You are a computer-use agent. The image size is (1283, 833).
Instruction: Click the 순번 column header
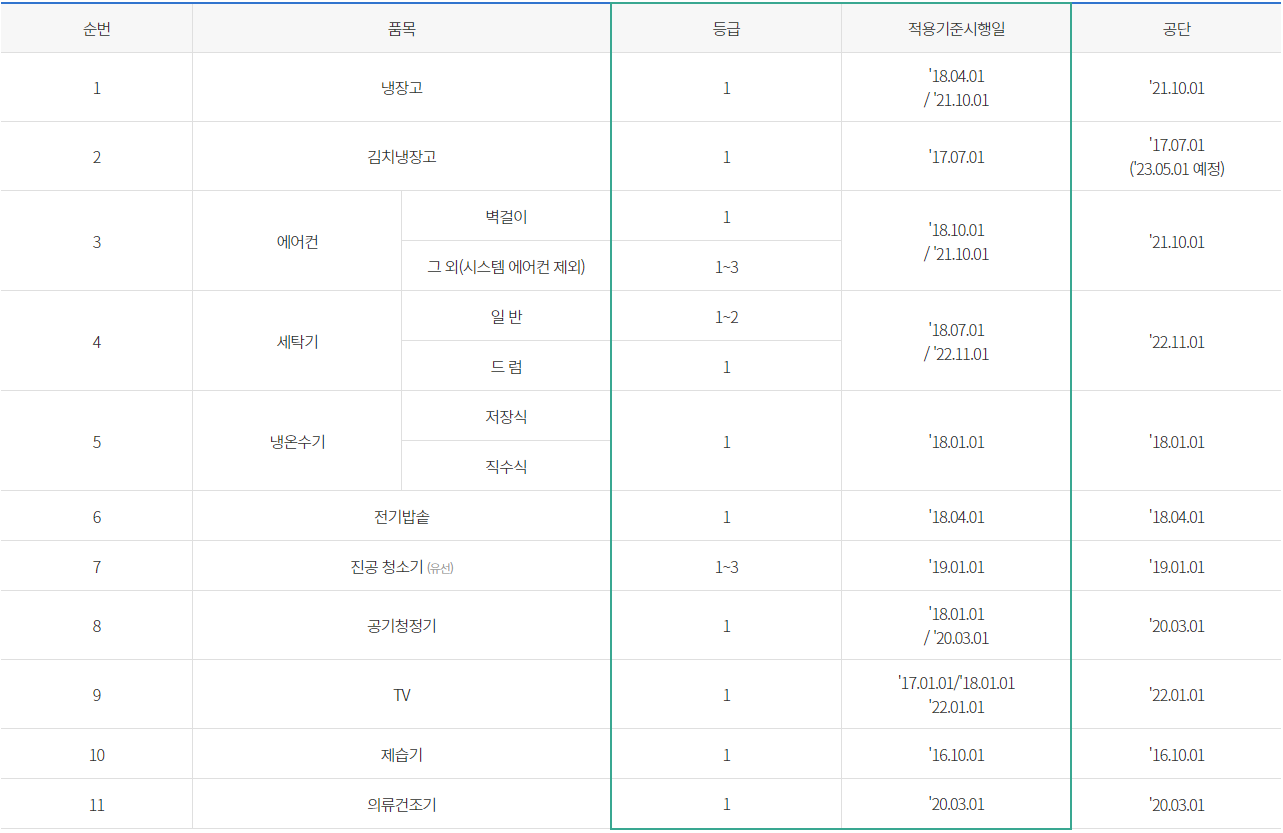tap(96, 28)
